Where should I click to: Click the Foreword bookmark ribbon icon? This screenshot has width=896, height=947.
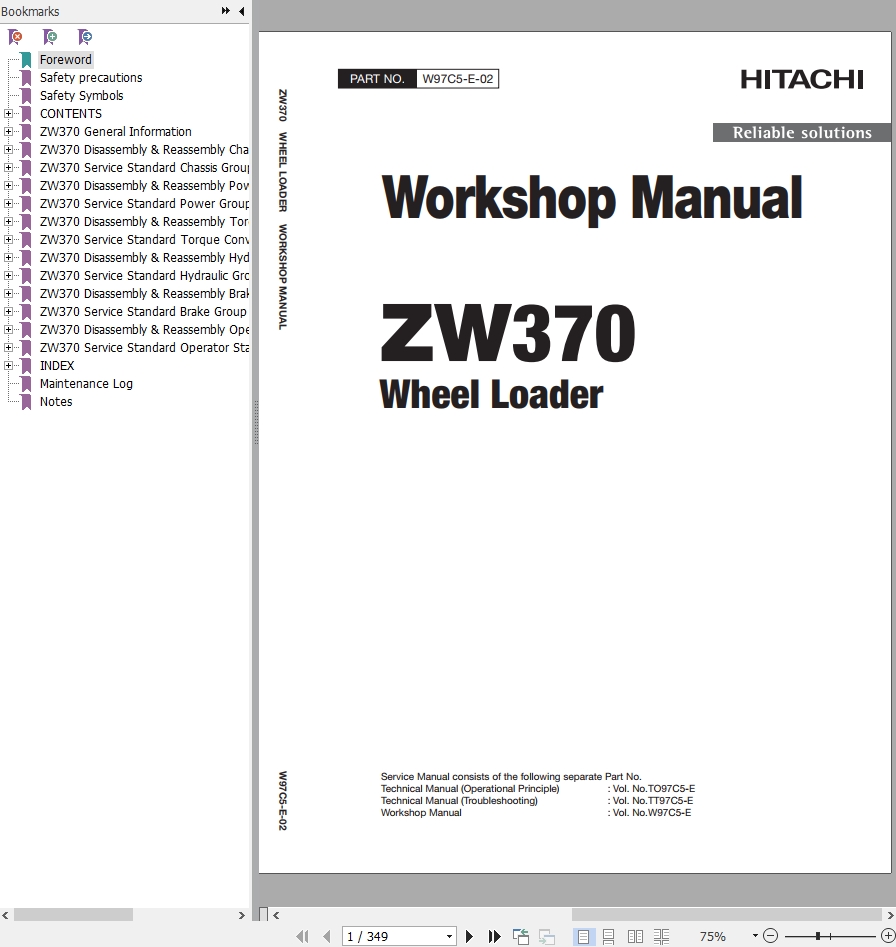pyautogui.click(x=26, y=60)
